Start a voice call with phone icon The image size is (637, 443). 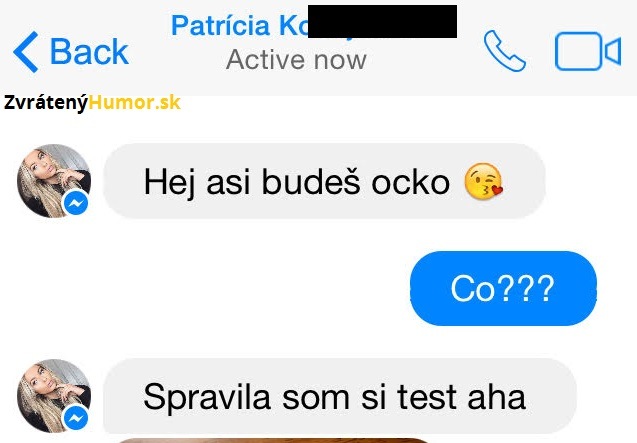tap(505, 51)
